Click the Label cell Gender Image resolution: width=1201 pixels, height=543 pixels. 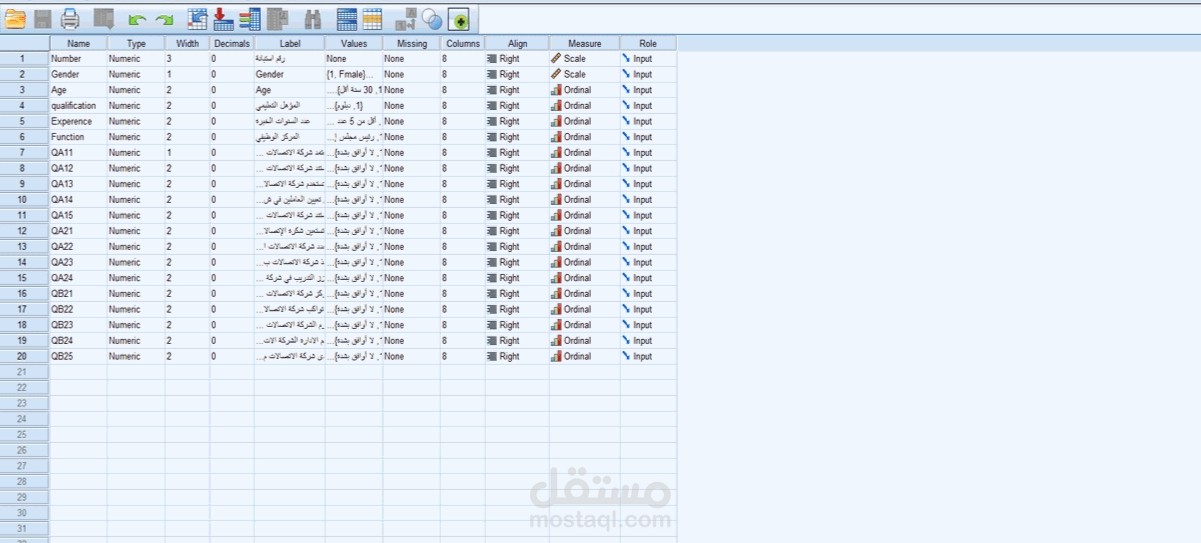click(290, 74)
